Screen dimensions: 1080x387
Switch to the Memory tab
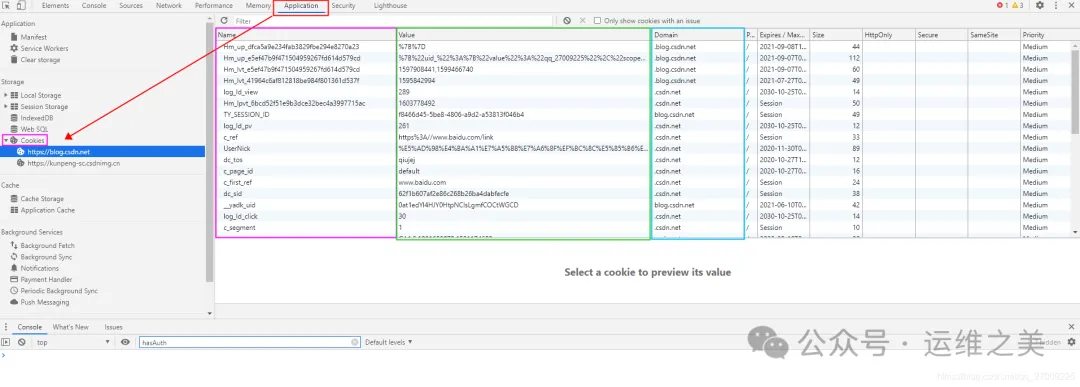pos(258,6)
